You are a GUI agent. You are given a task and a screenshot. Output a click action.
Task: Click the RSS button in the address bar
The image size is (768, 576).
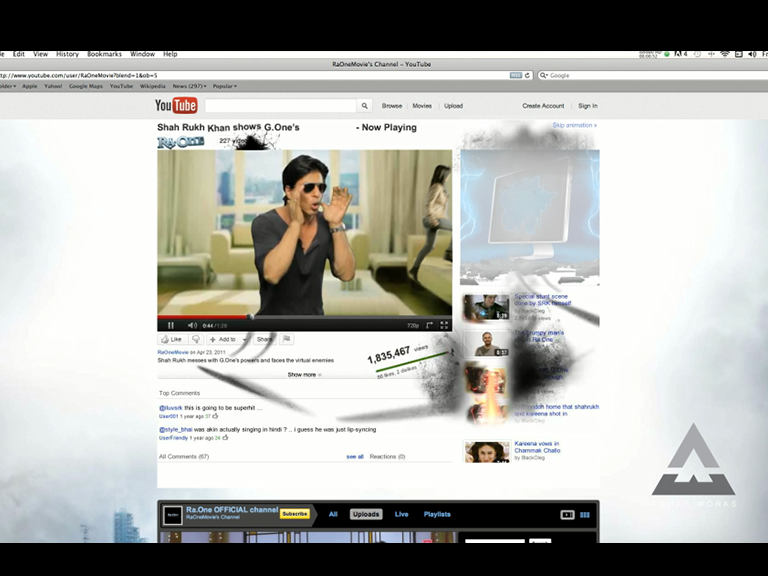pyautogui.click(x=516, y=75)
